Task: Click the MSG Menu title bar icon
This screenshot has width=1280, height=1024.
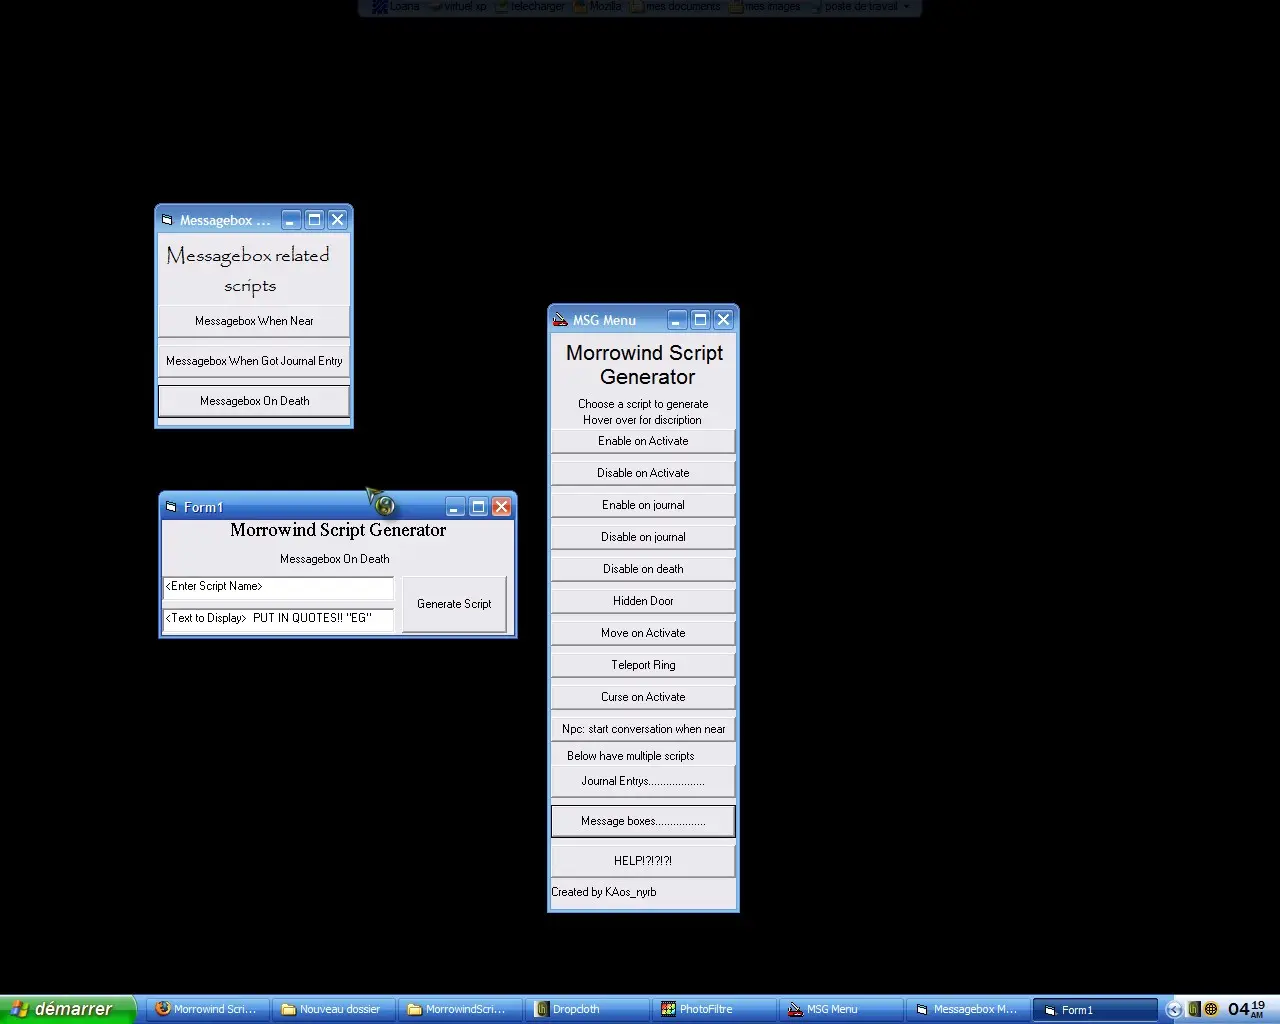Action: click(560, 320)
